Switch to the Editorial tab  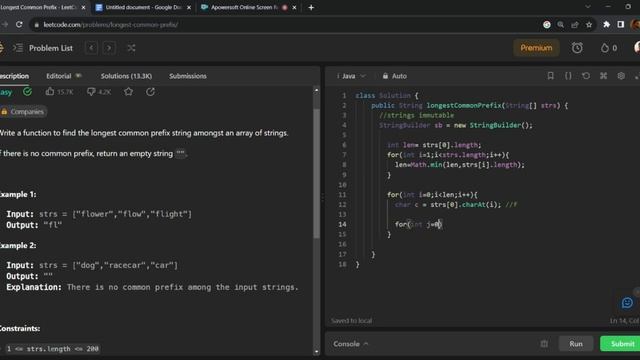64,76
